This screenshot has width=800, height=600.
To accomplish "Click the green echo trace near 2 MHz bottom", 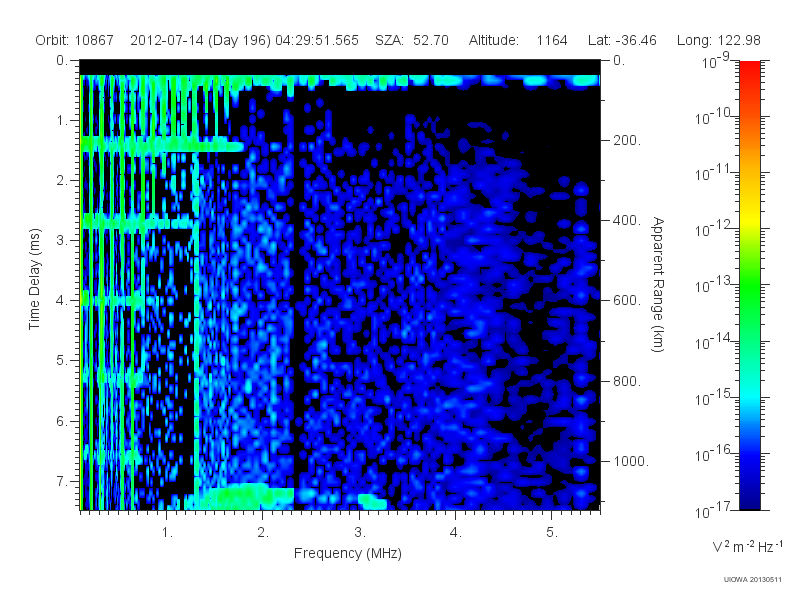I will (246, 496).
